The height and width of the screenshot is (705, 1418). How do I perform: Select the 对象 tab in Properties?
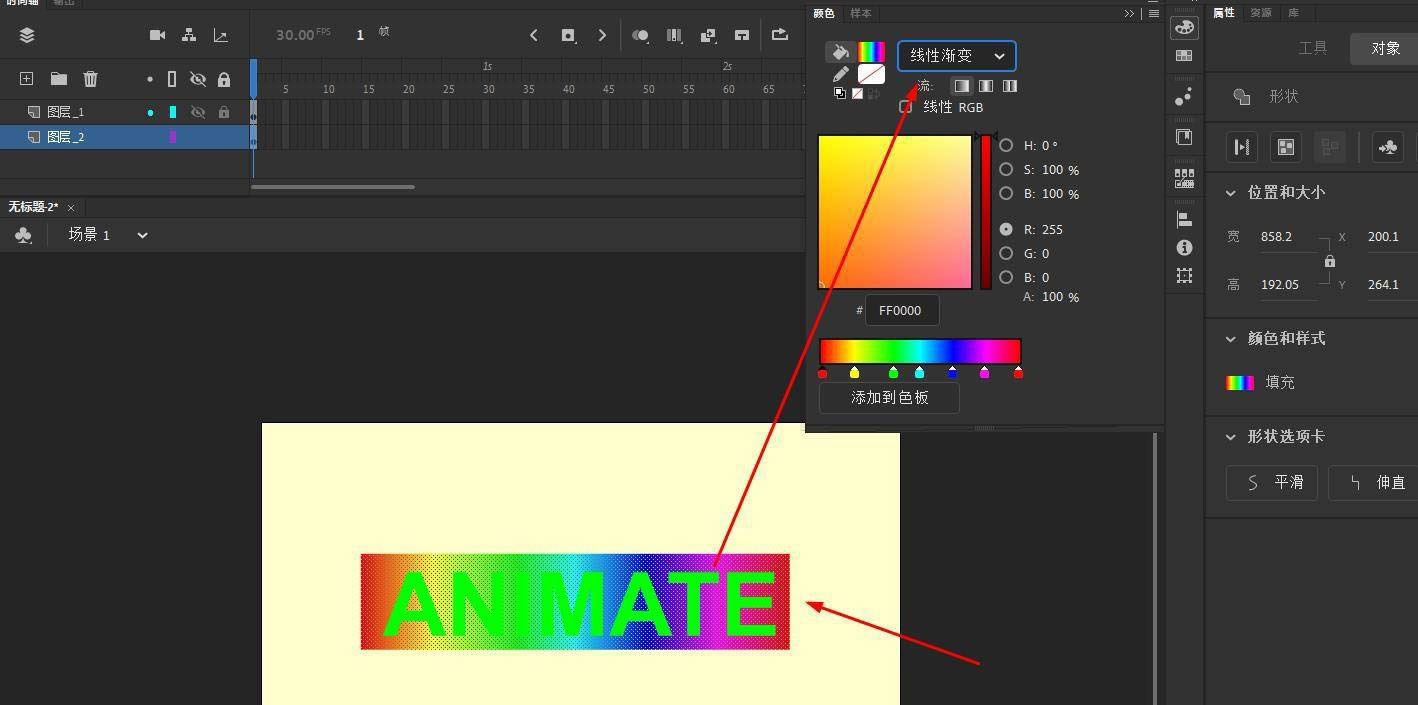click(1384, 48)
